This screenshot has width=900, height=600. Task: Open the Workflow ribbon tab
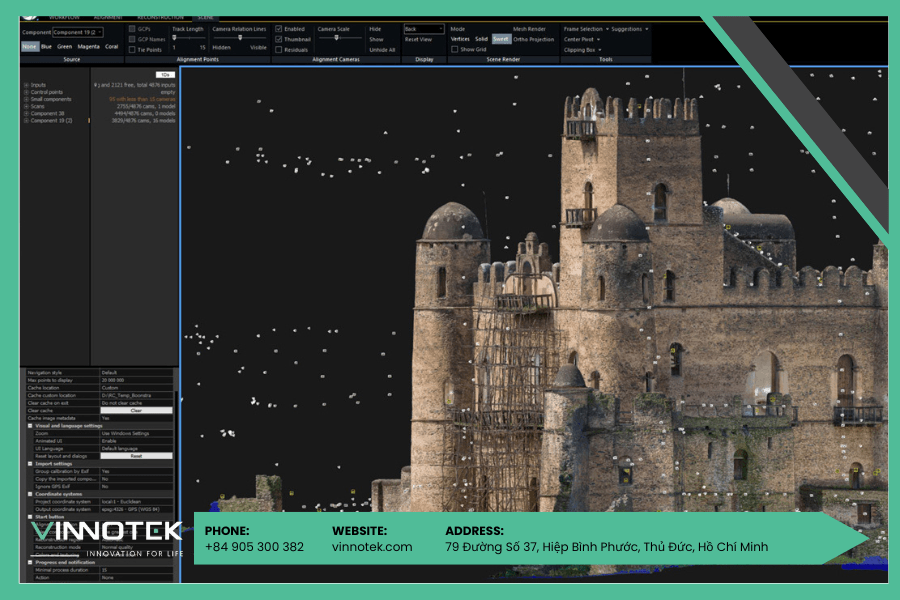click(x=64, y=18)
